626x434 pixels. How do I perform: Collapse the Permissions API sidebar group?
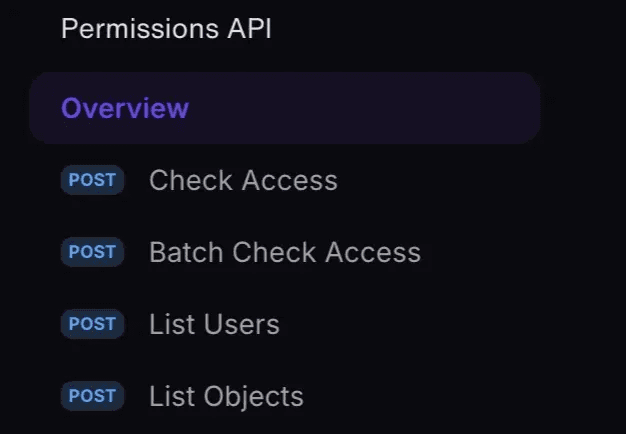click(166, 29)
